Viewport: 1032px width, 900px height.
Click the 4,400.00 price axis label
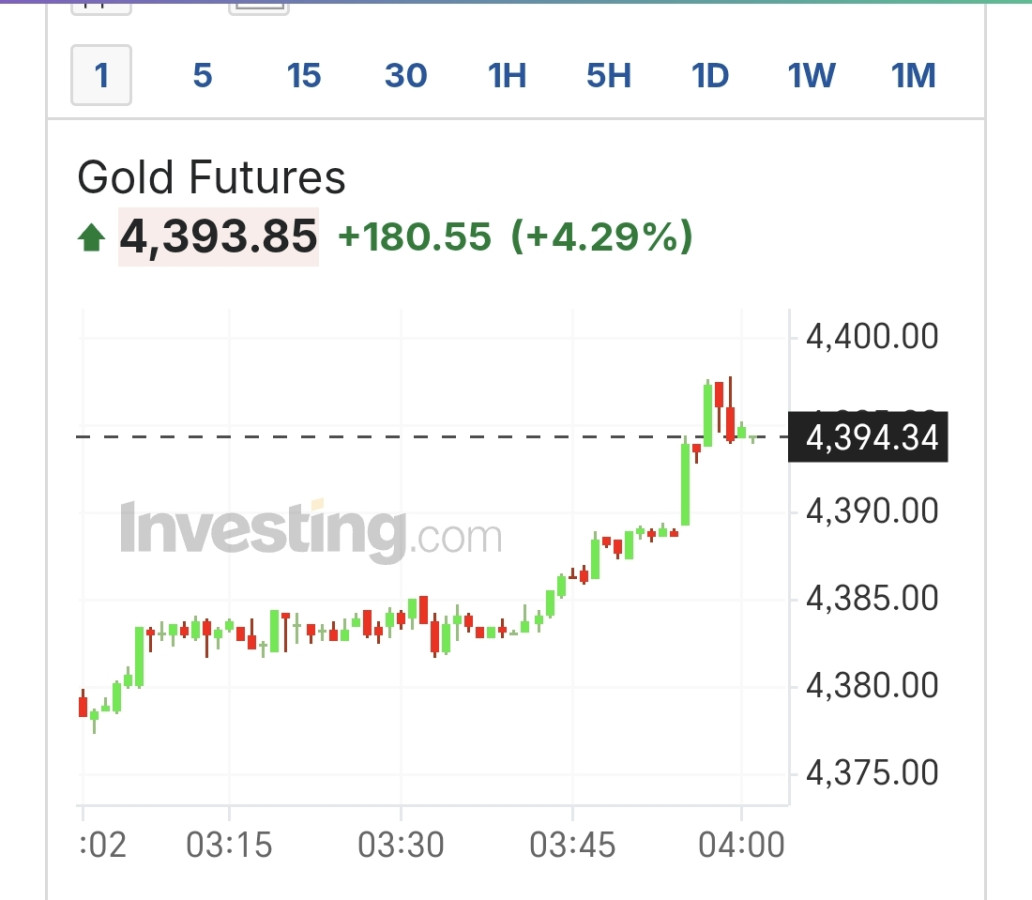tap(873, 336)
